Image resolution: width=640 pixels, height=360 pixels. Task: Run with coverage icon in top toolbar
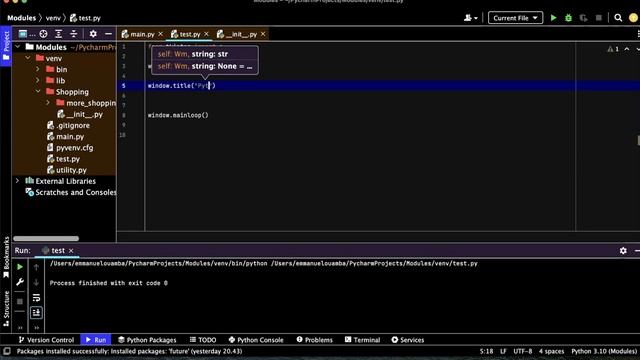pos(583,18)
